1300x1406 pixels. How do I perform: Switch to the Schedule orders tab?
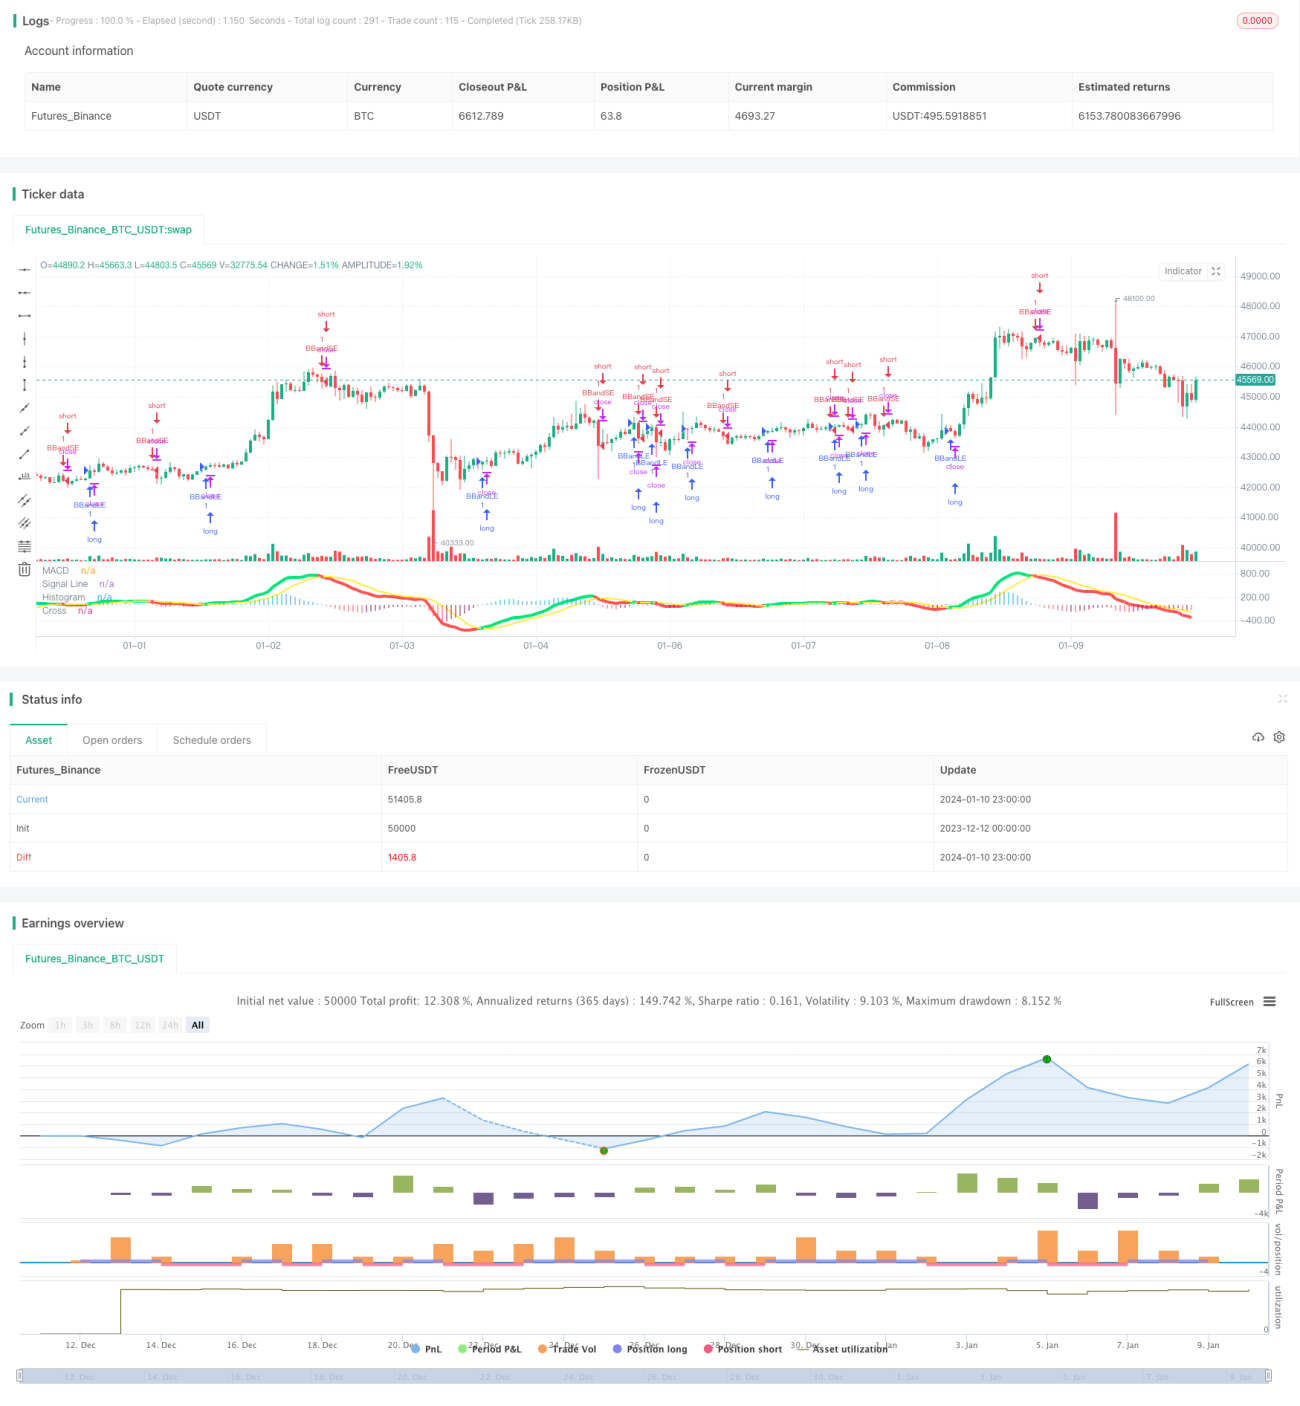point(212,740)
